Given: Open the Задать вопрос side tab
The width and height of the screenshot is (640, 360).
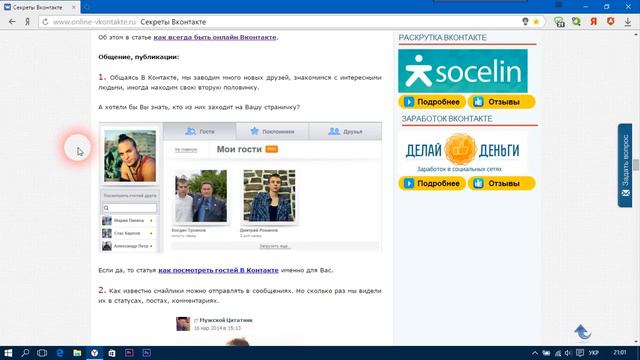Looking at the screenshot, I should (625, 165).
